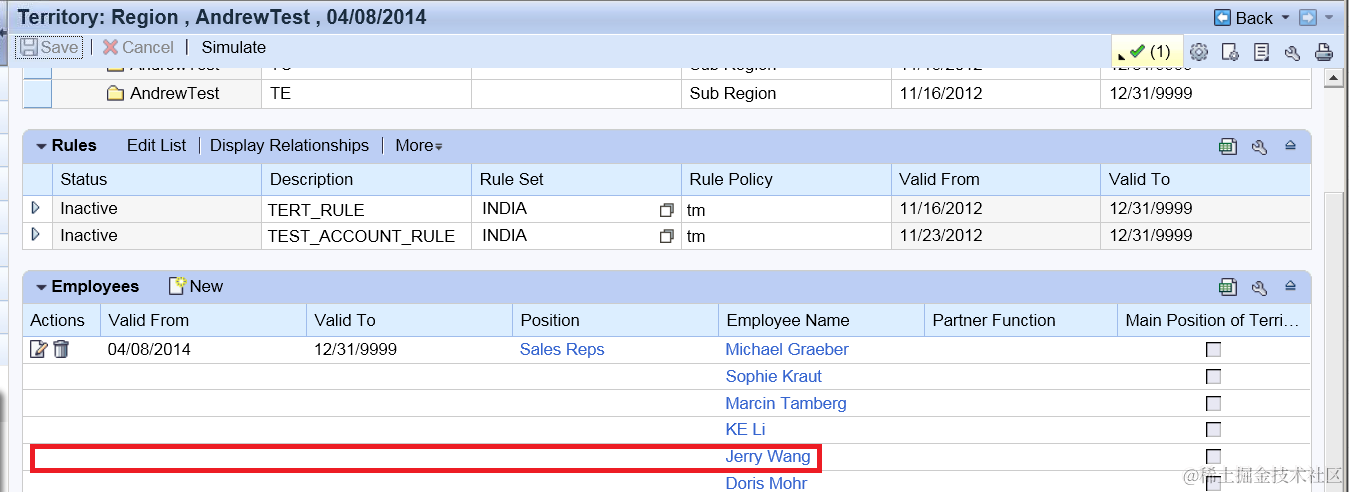The image size is (1349, 492).
Task: Toggle main position checkbox for Marcin Tamberg
Action: coord(1213,404)
